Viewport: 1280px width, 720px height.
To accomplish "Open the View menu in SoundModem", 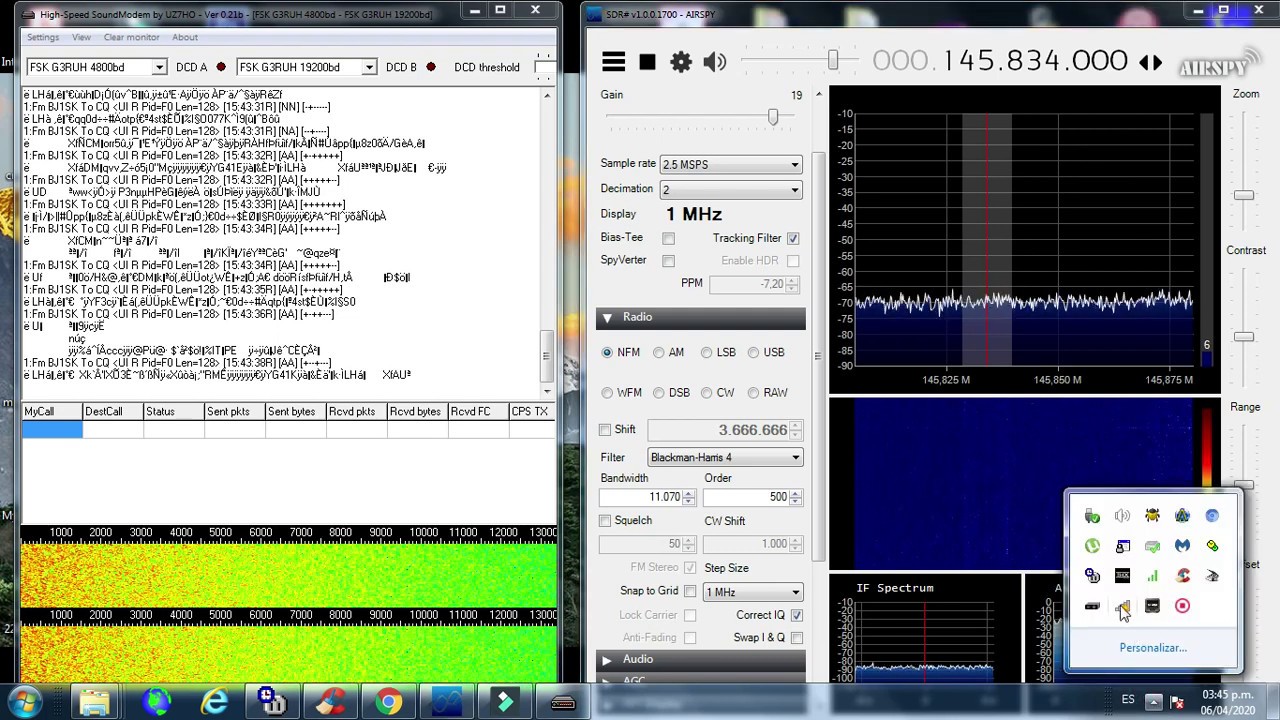I will point(81,37).
